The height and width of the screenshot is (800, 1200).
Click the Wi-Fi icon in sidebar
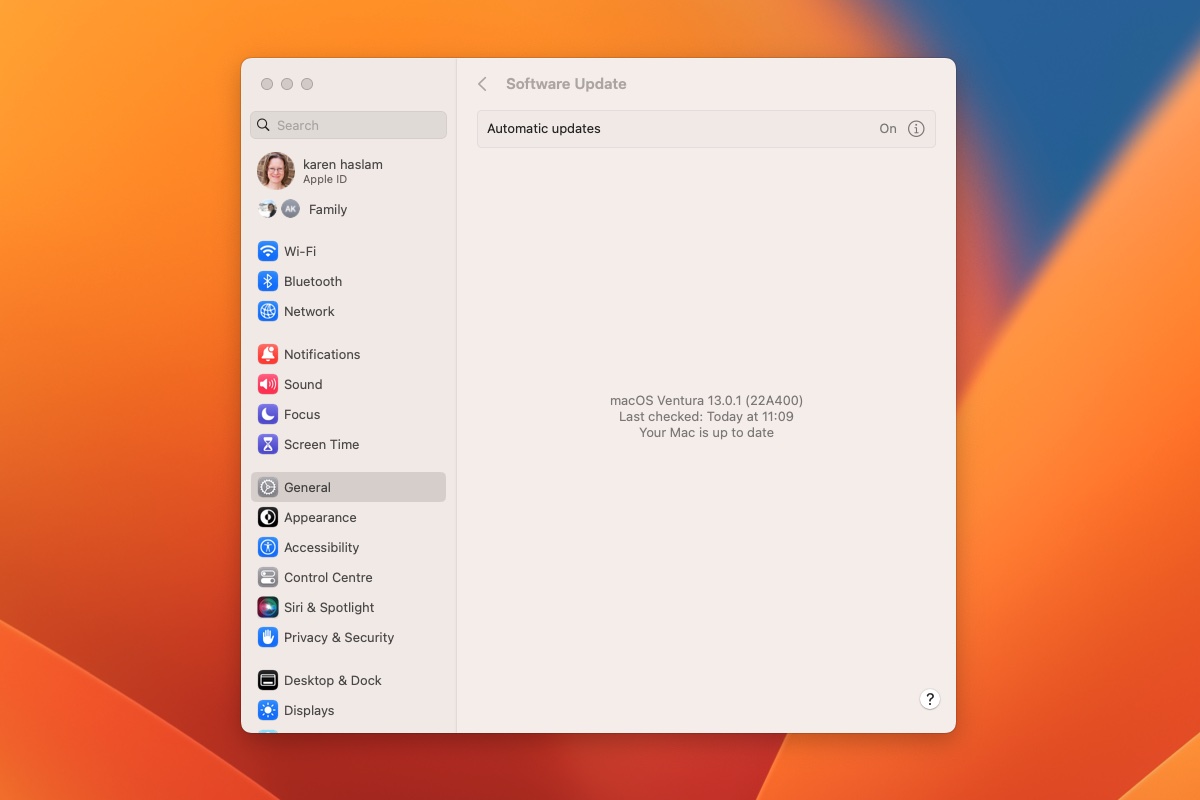tap(267, 251)
